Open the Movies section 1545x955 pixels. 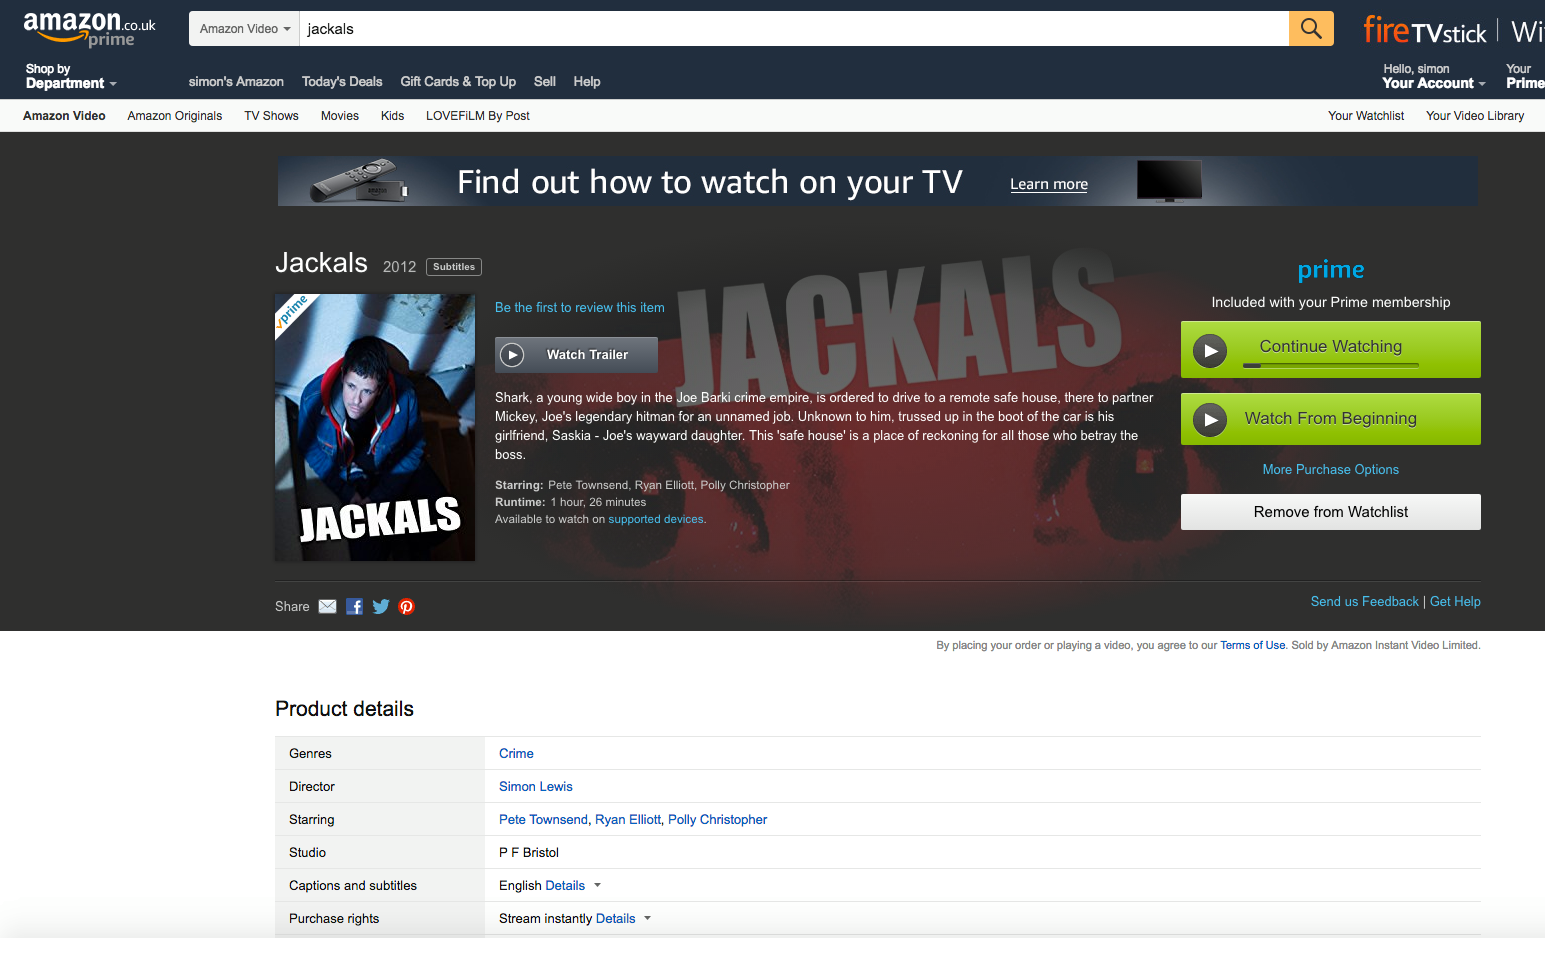(x=340, y=116)
